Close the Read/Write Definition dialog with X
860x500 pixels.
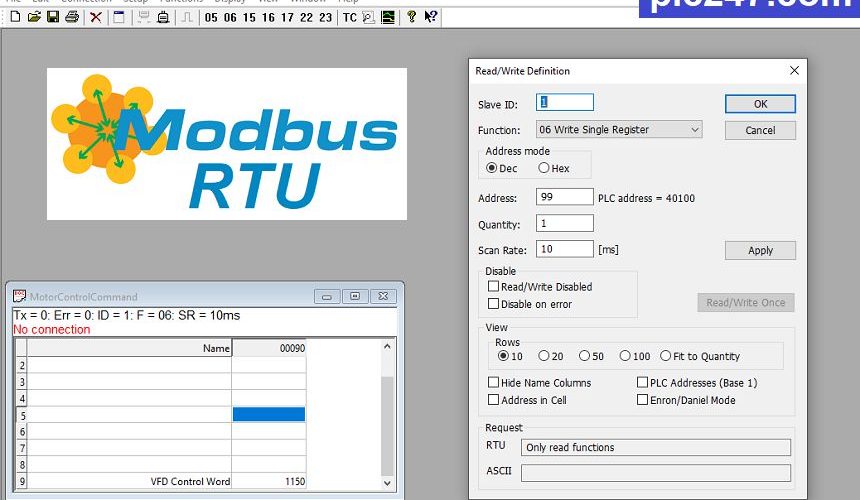point(794,70)
